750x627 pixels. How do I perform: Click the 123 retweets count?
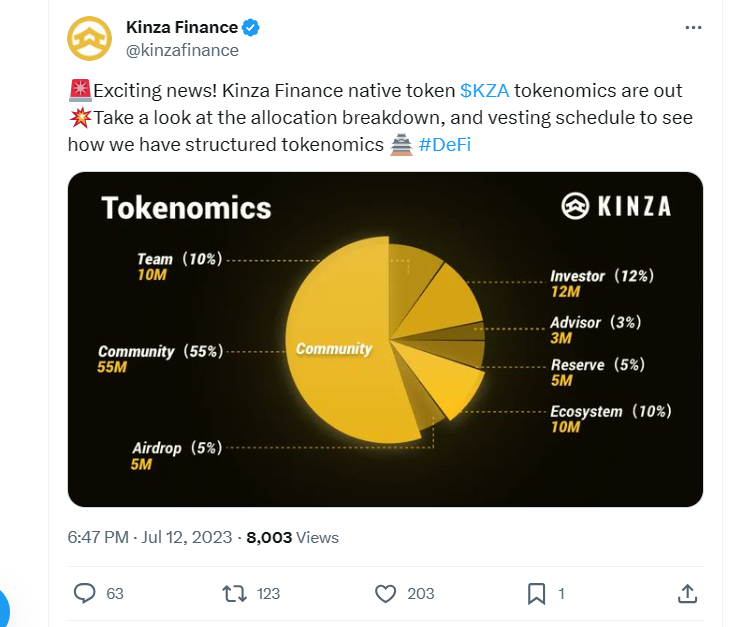point(268,594)
